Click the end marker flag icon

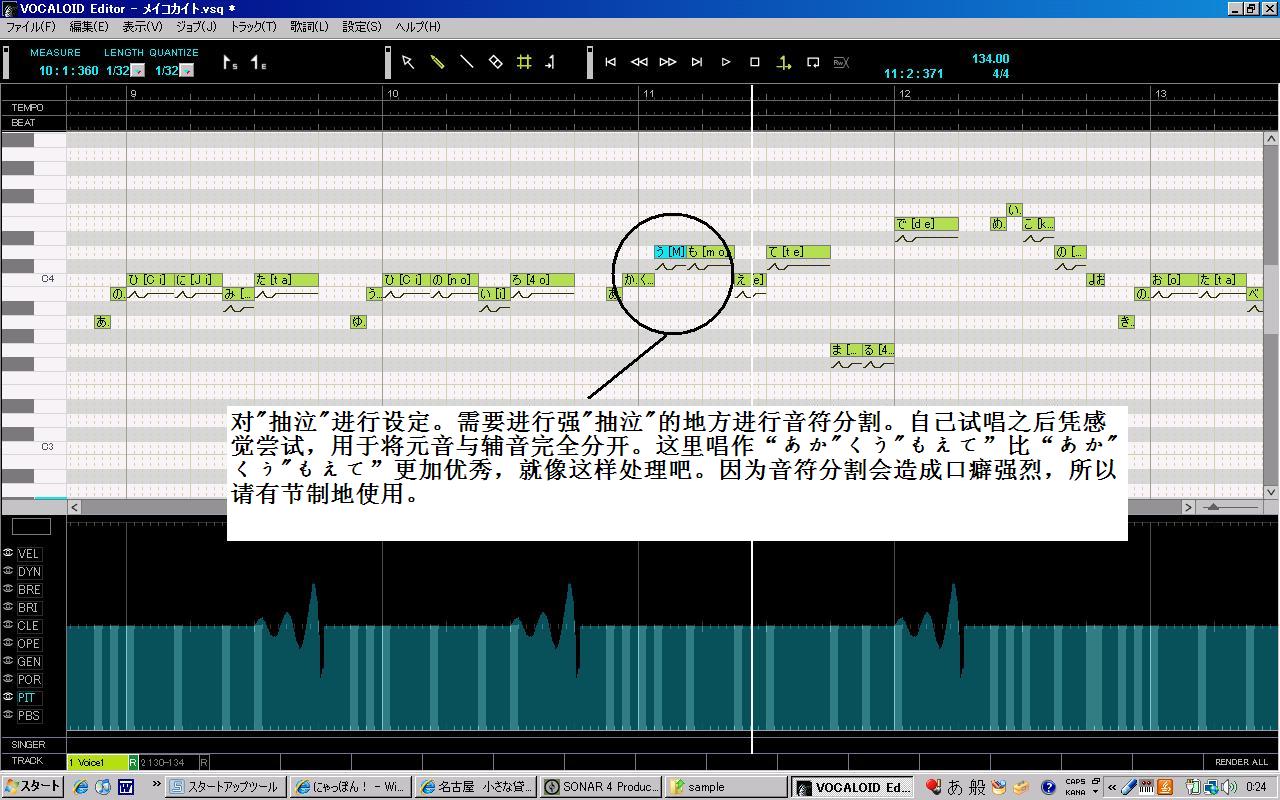pos(257,63)
